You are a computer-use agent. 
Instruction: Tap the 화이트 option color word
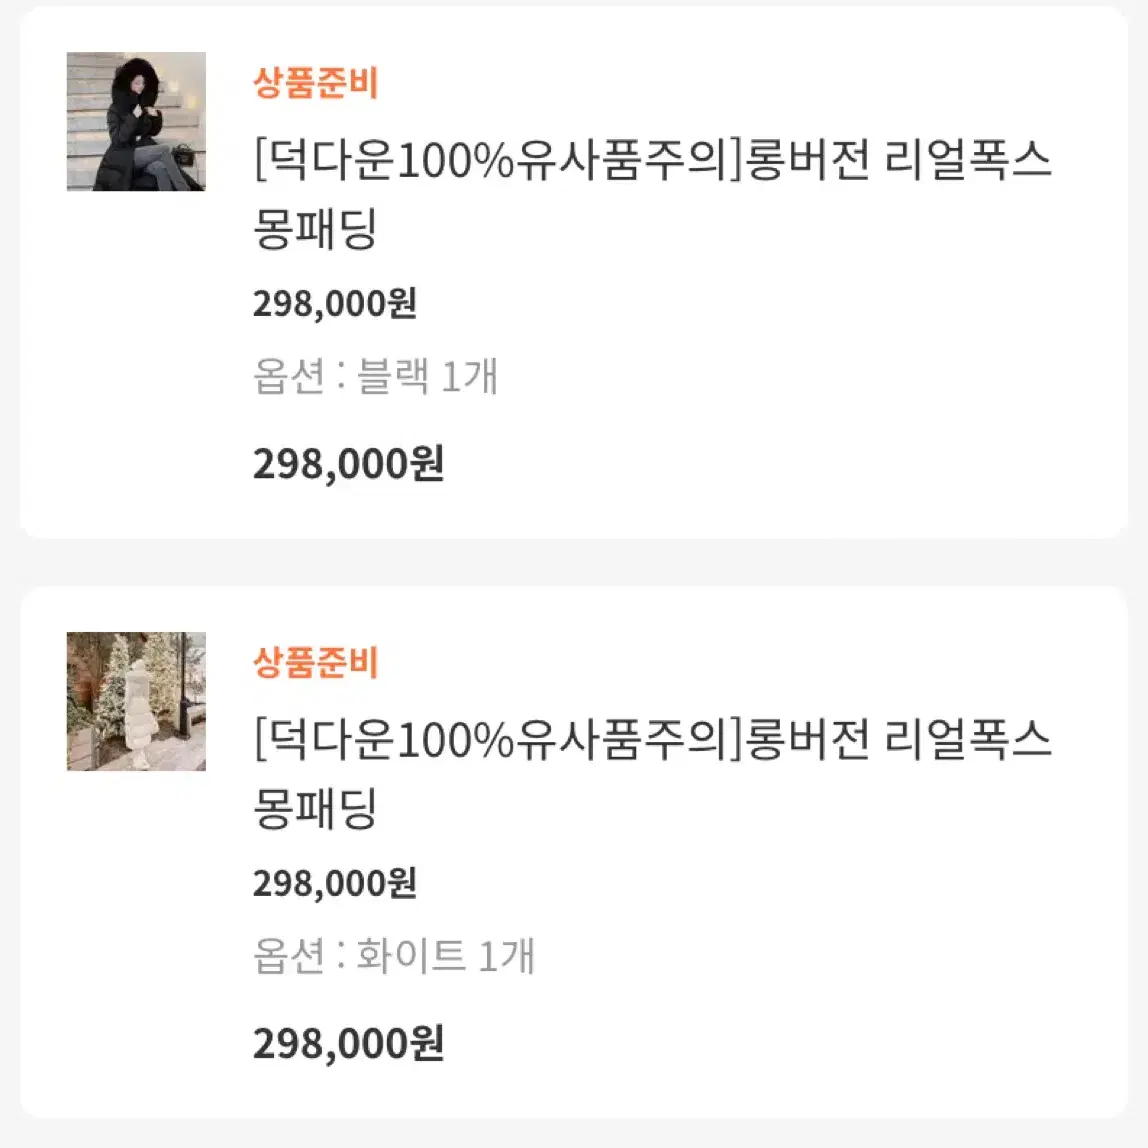click(x=411, y=956)
